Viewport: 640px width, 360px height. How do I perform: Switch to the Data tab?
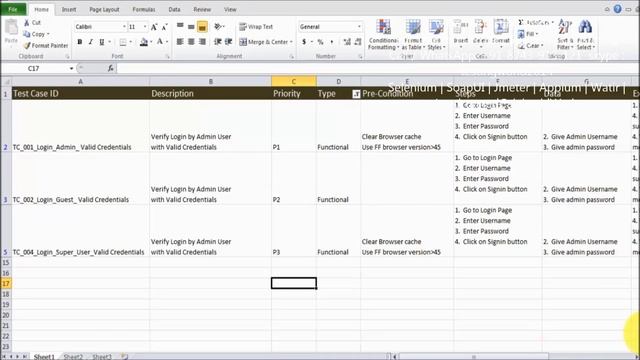click(x=174, y=9)
